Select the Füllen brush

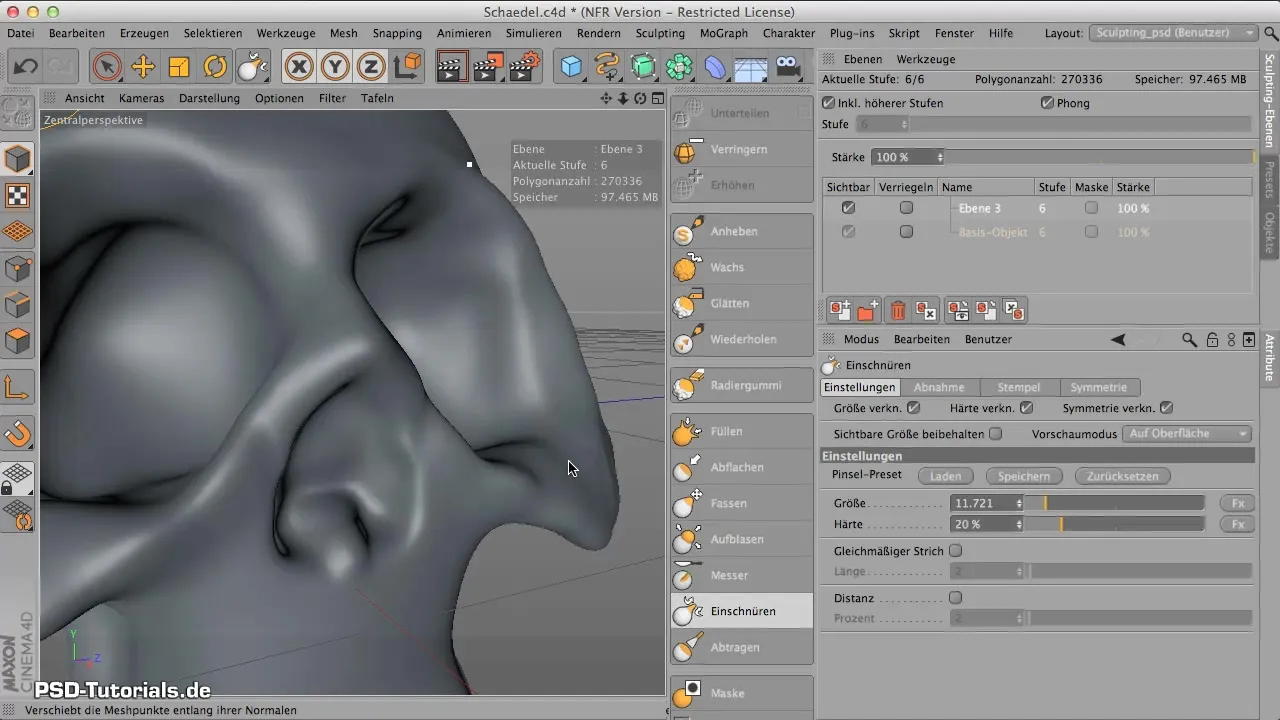pyautogui.click(x=742, y=431)
